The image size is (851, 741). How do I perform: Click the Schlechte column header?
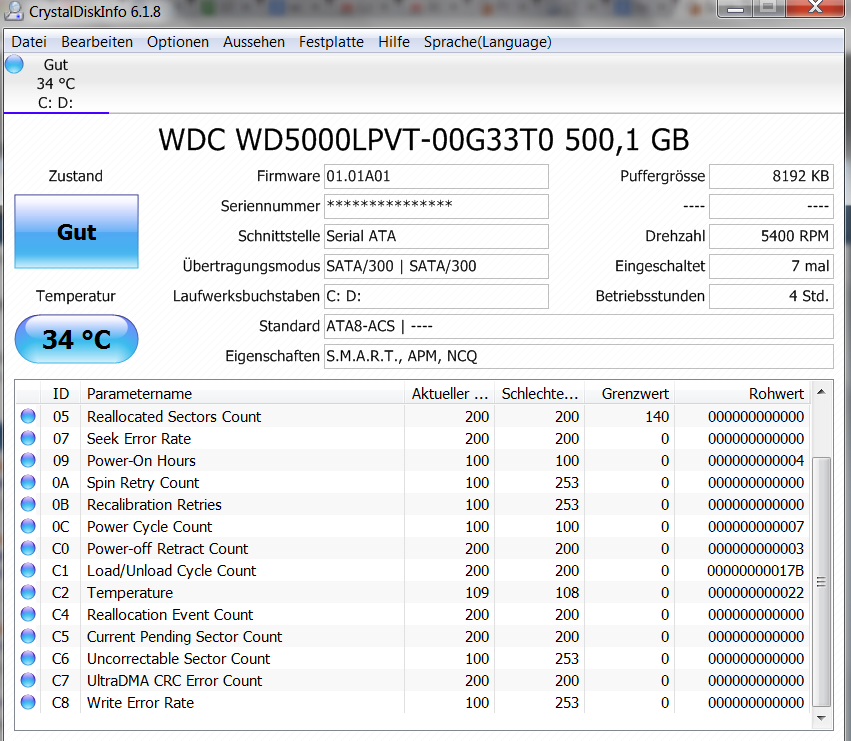(x=539, y=394)
